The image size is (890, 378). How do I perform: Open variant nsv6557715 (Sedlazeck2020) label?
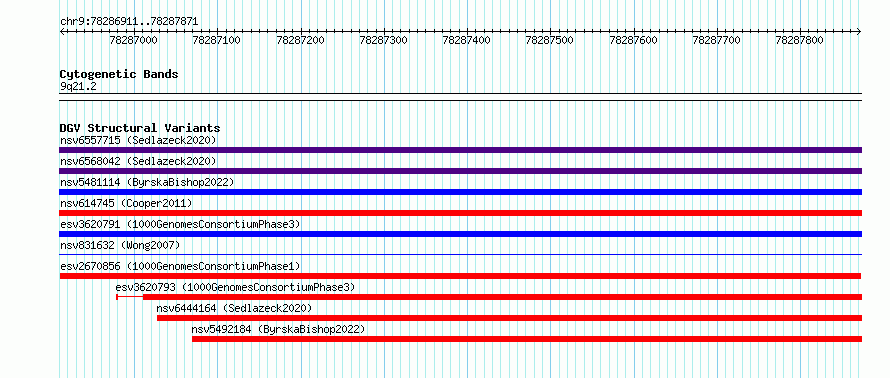click(x=138, y=140)
